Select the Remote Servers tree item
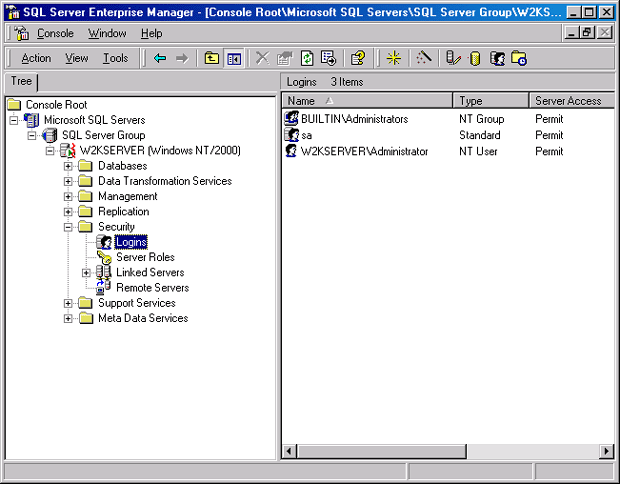620x484 pixels. click(153, 288)
